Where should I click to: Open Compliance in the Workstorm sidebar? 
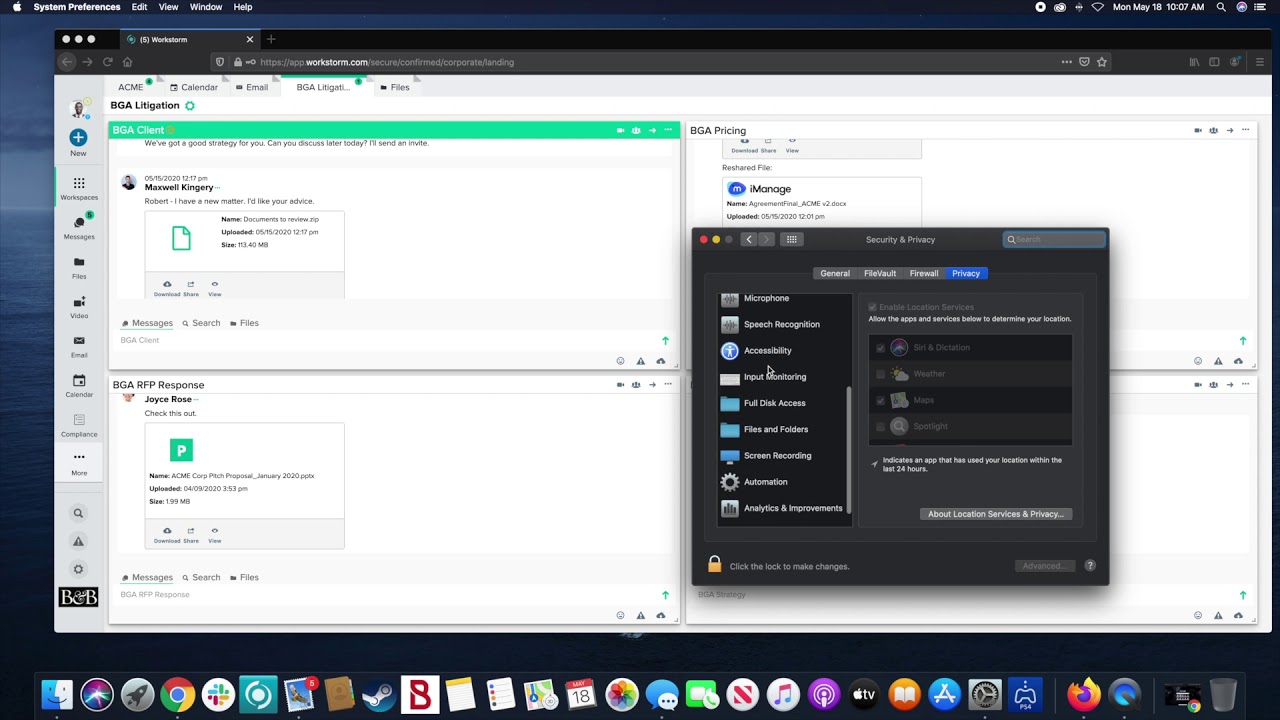click(79, 425)
